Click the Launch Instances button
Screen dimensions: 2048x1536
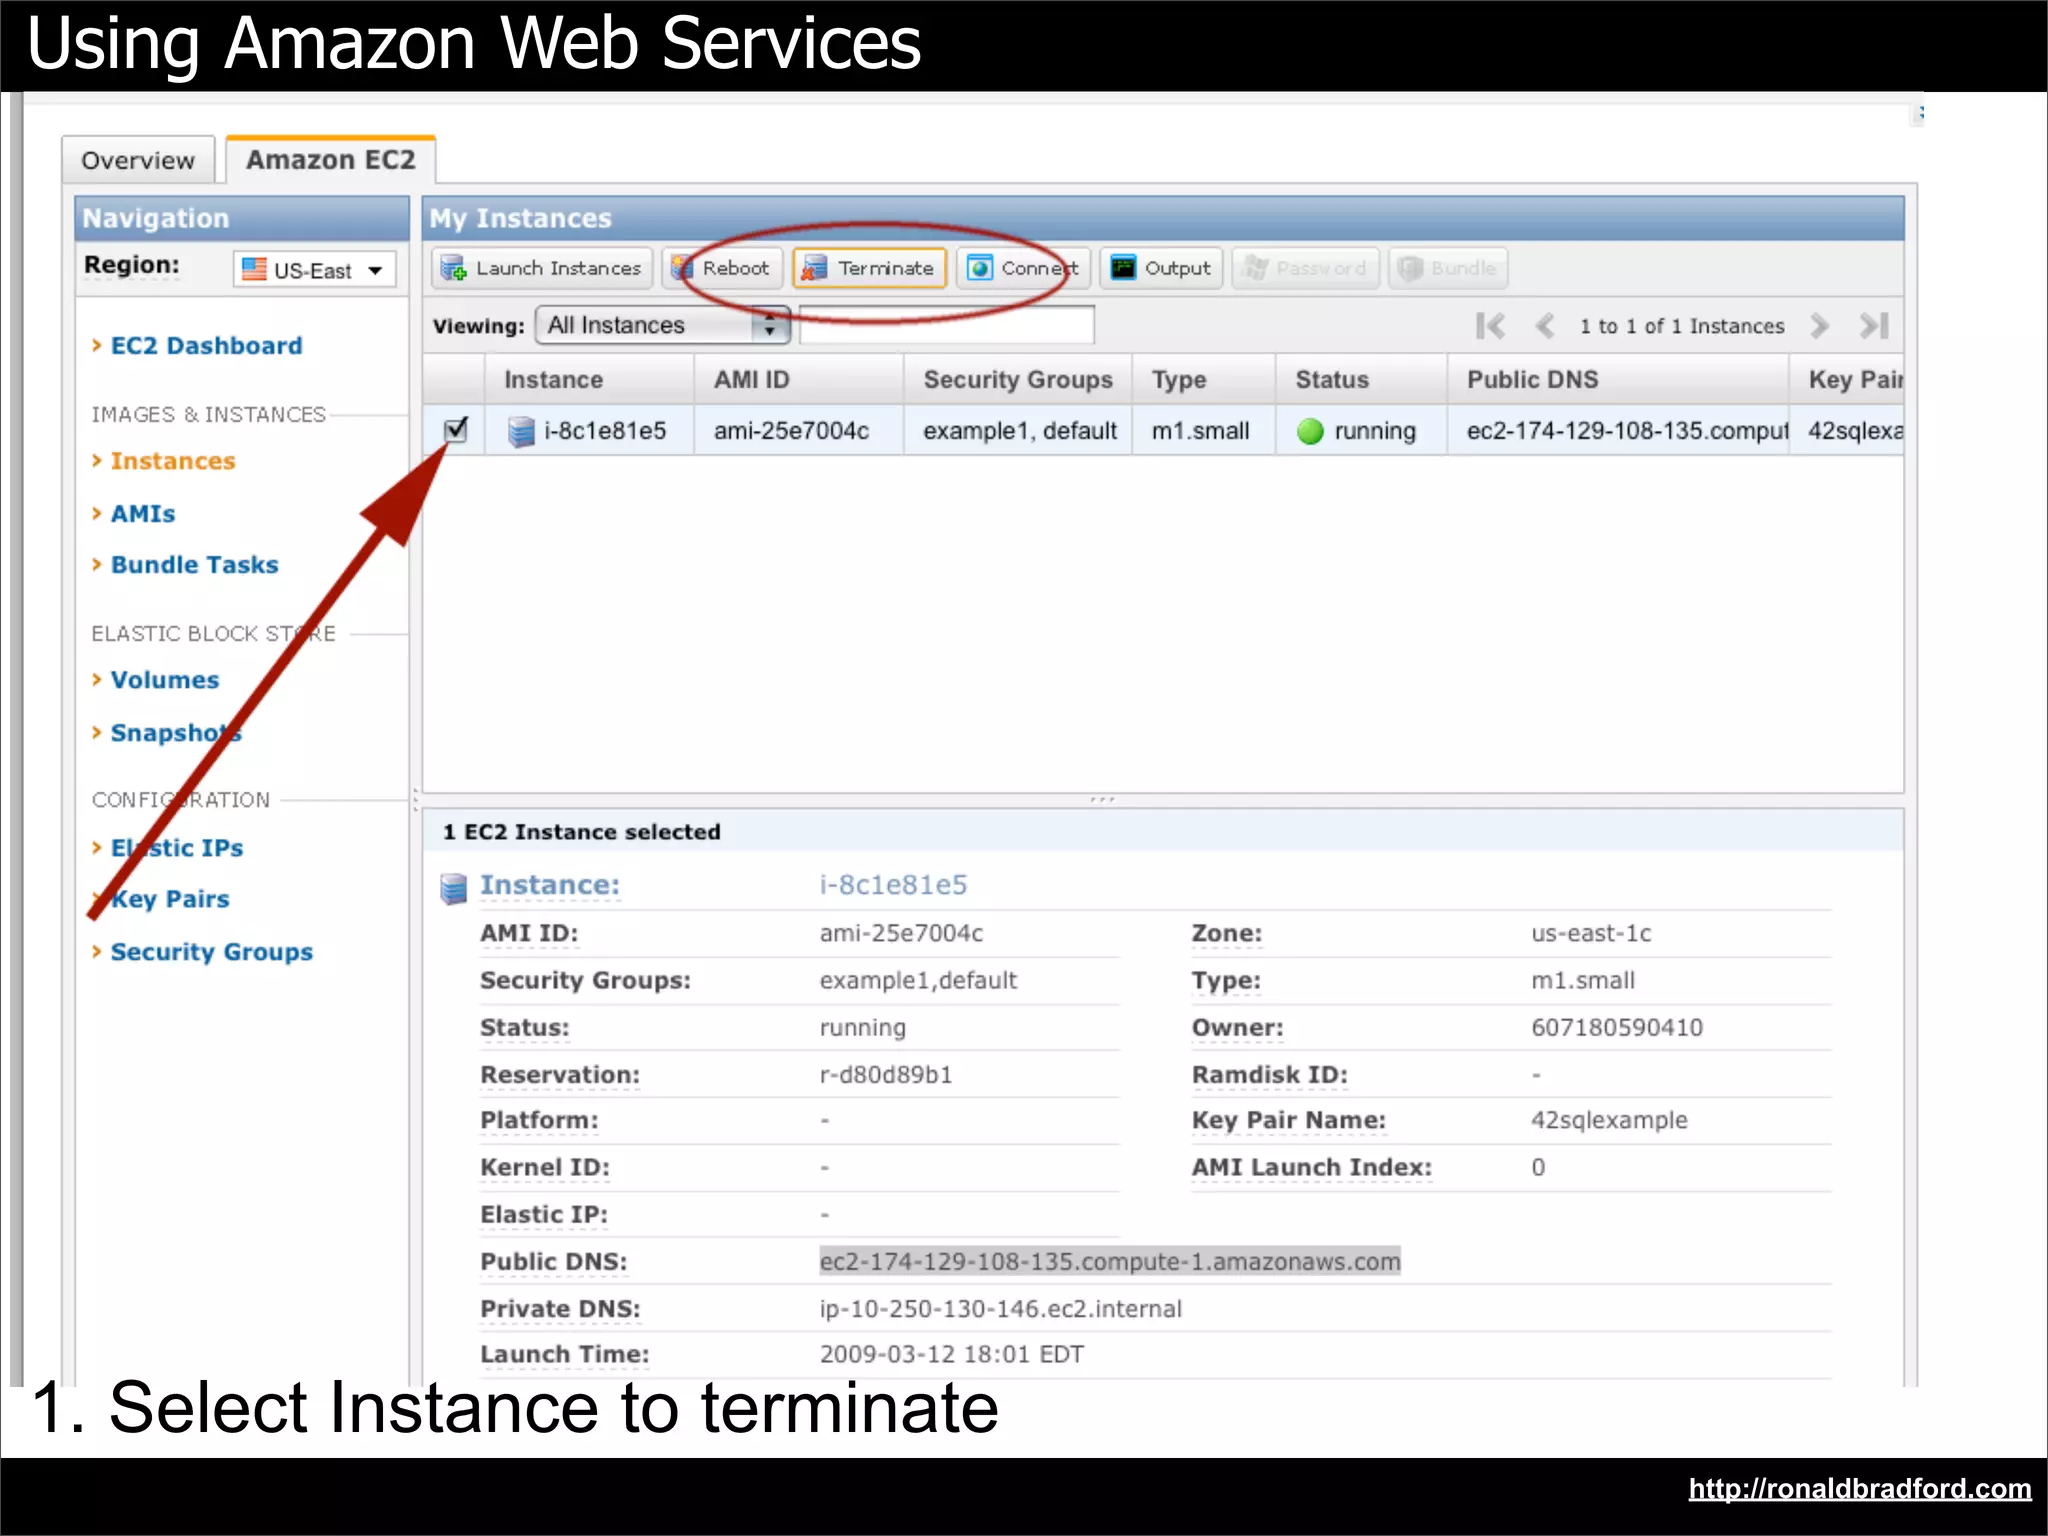coord(542,268)
